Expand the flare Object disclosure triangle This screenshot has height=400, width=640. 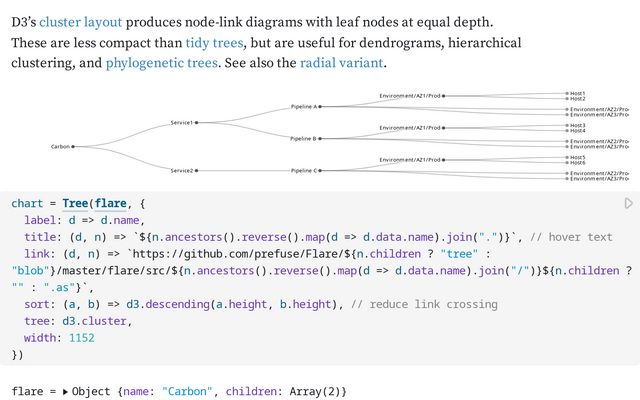65,392
